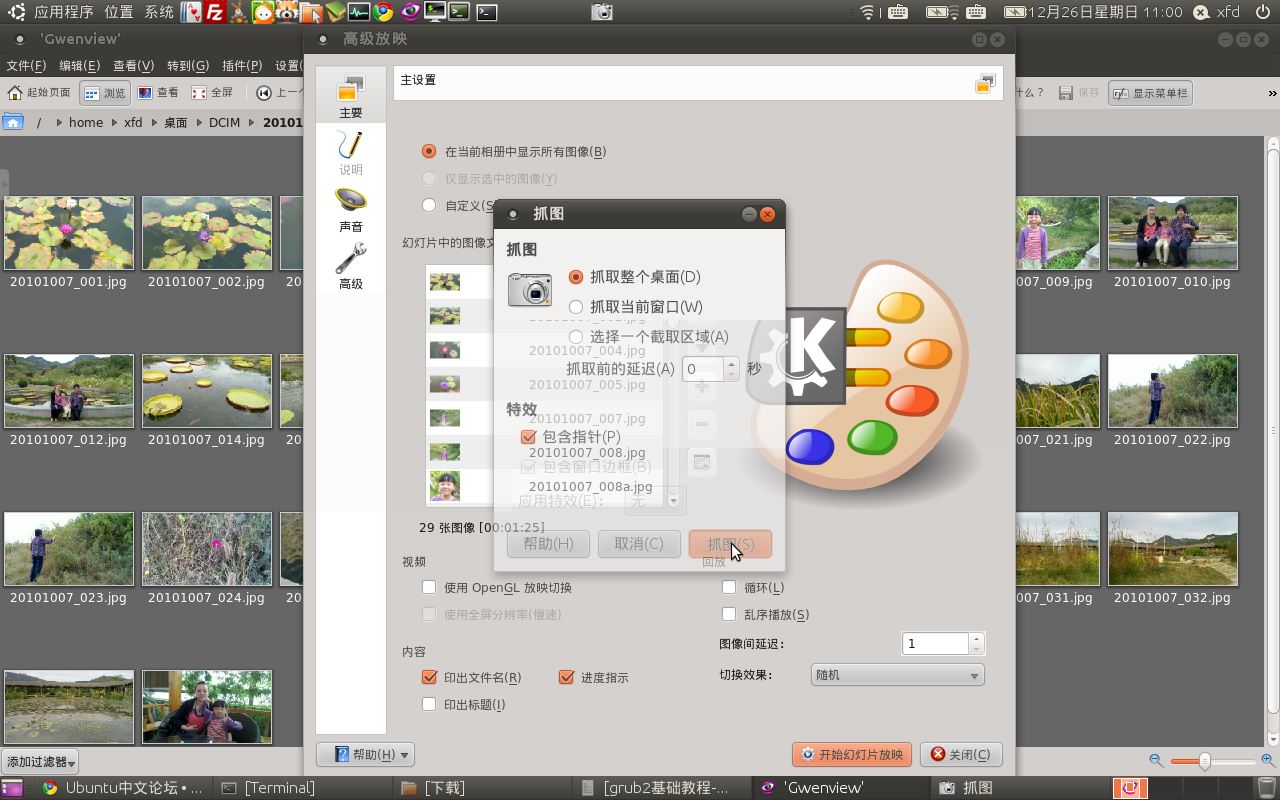The width and height of the screenshot is (1280, 800).
Task: Open the 编辑(E) menu in Gwenview
Action: [x=79, y=66]
